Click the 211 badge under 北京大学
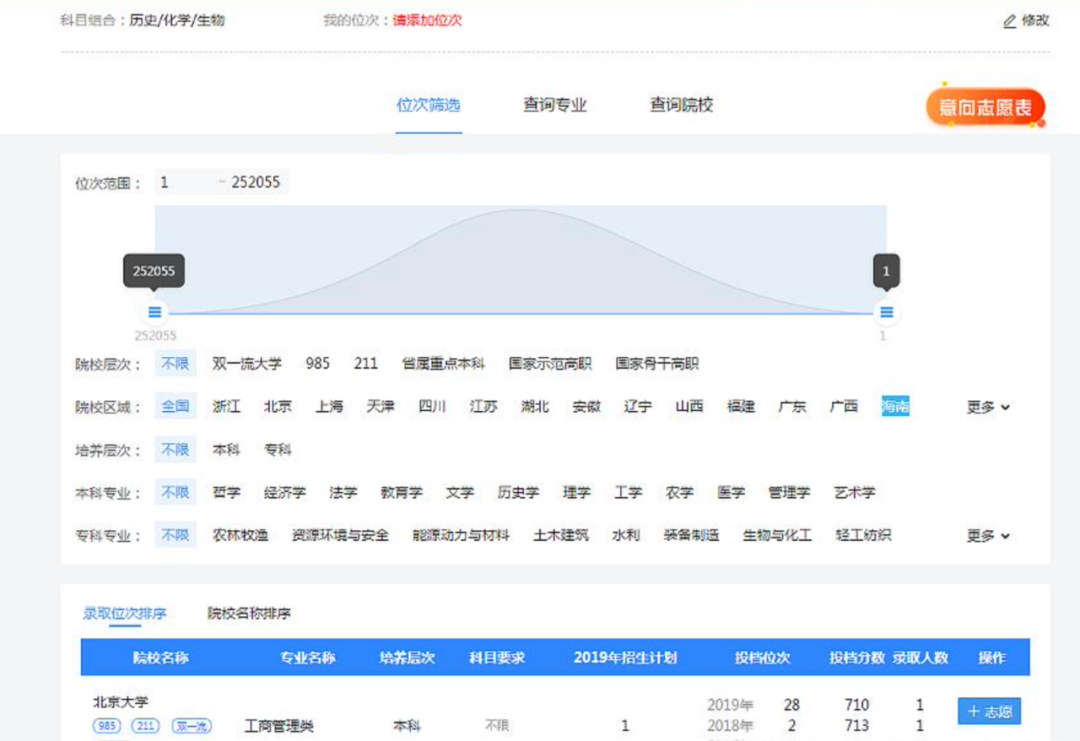 143,728
